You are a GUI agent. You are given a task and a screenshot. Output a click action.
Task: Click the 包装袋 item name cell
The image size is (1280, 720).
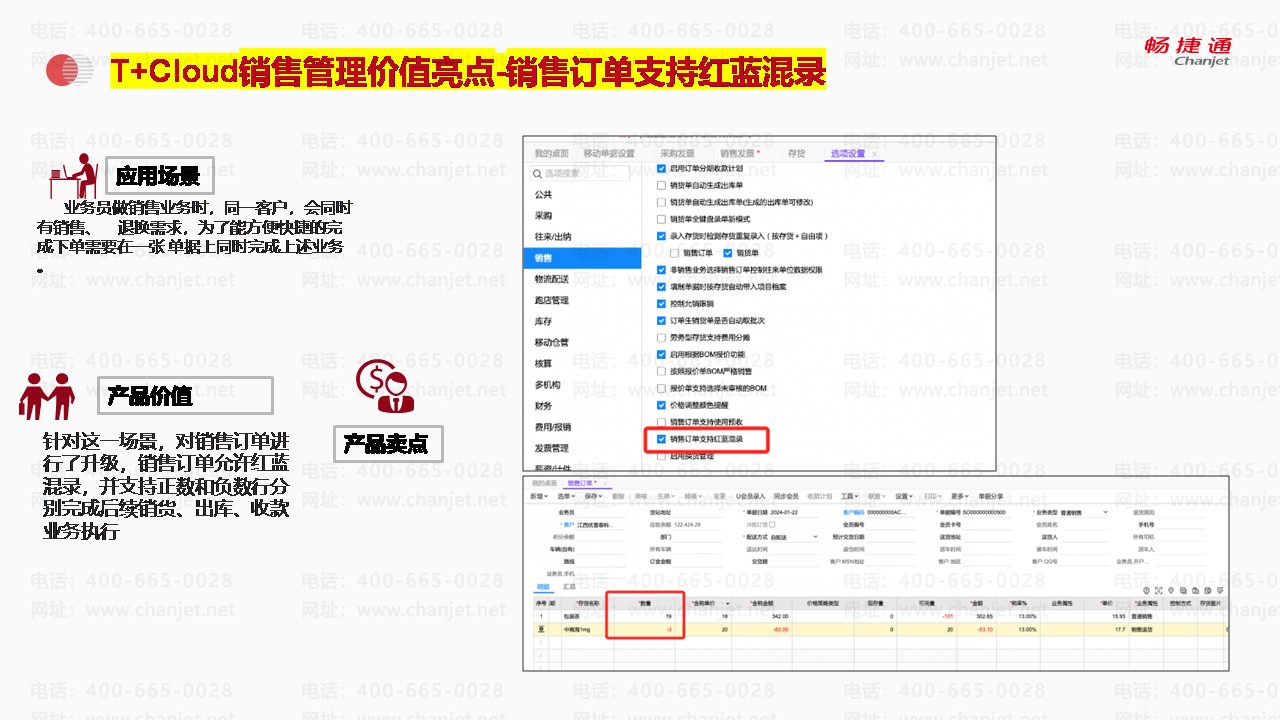[x=585, y=617]
